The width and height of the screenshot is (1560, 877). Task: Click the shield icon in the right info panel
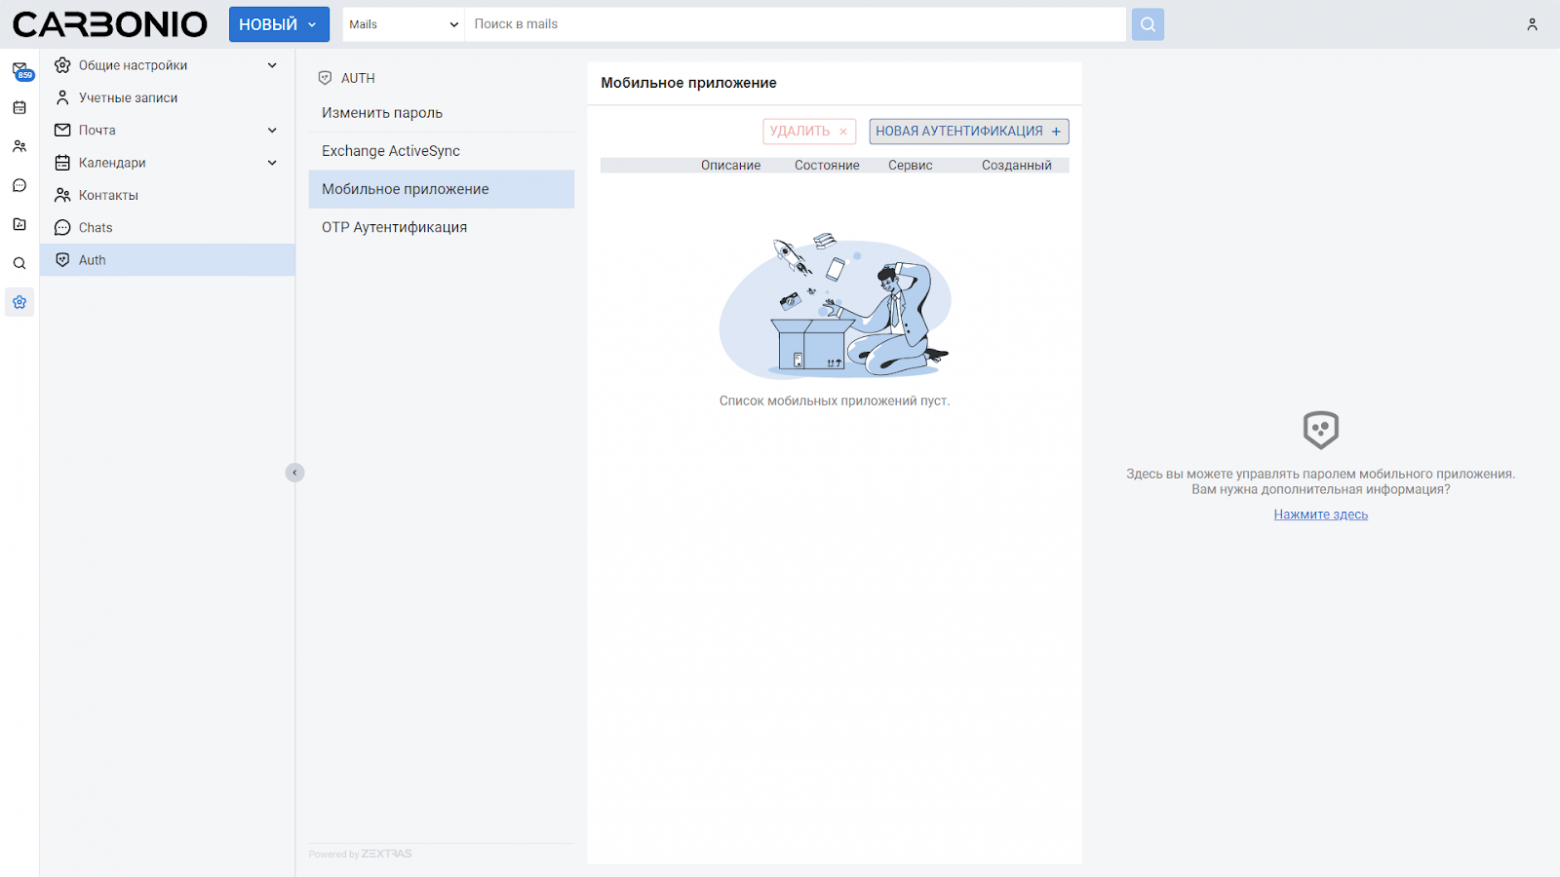(x=1320, y=430)
